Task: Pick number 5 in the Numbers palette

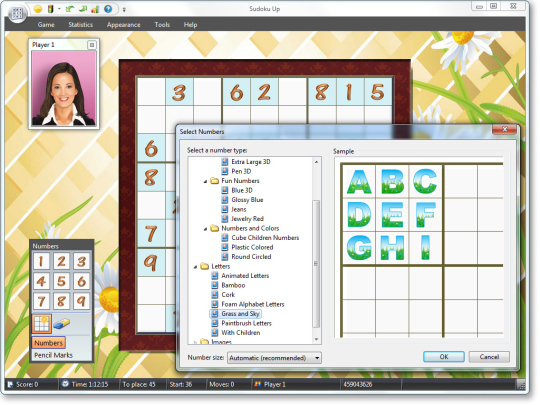Action: [x=61, y=281]
